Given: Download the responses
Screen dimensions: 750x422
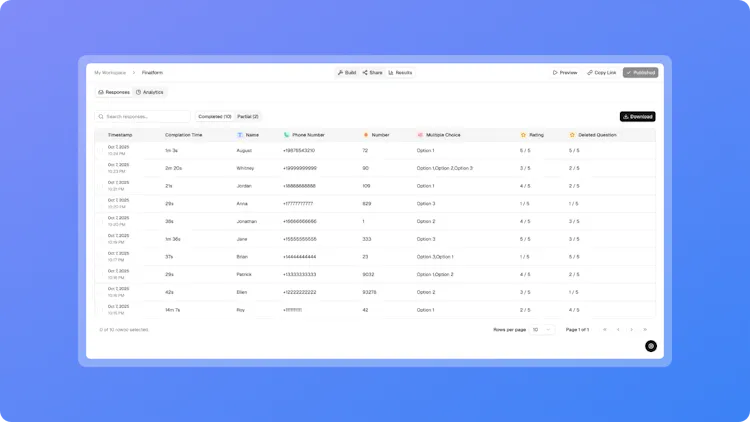Looking at the screenshot, I should (638, 117).
